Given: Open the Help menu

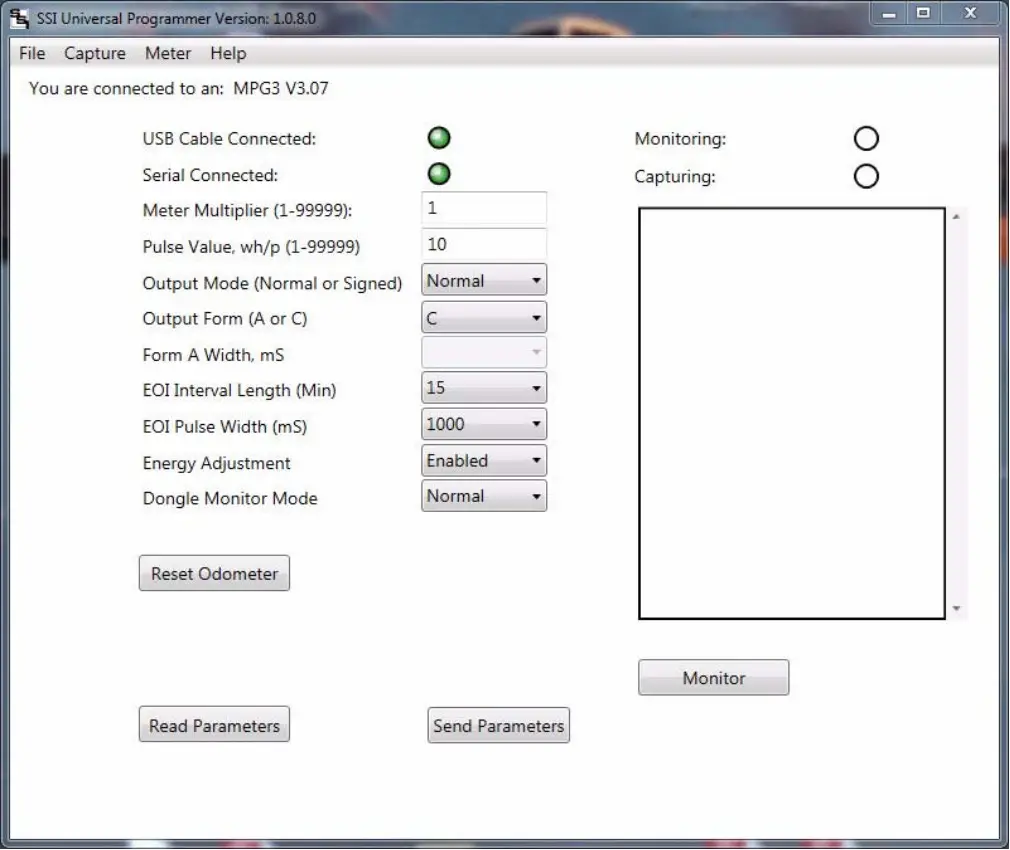Looking at the screenshot, I should click(228, 54).
